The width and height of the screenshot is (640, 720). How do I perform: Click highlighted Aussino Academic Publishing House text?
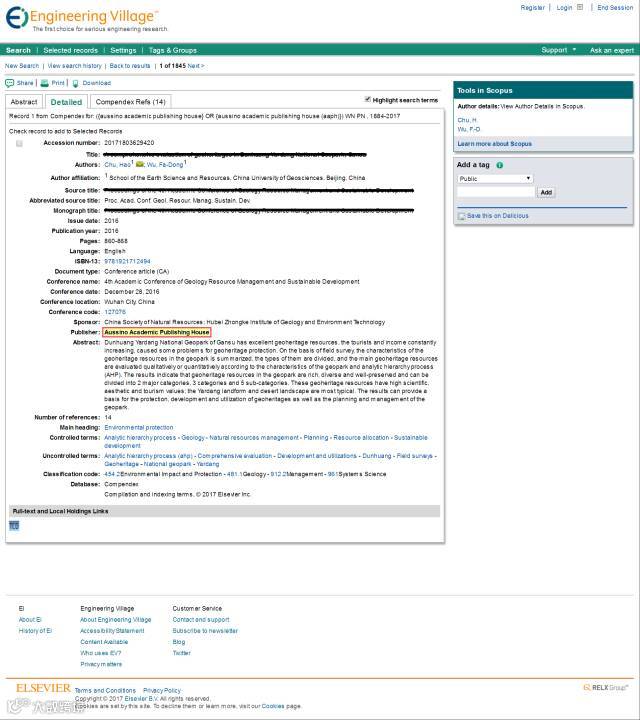click(157, 332)
